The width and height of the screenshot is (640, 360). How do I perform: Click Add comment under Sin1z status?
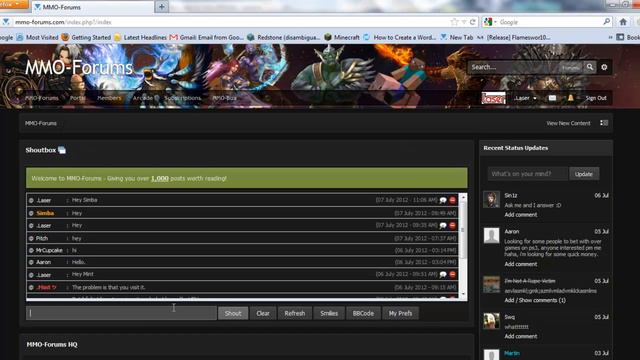[x=521, y=215]
